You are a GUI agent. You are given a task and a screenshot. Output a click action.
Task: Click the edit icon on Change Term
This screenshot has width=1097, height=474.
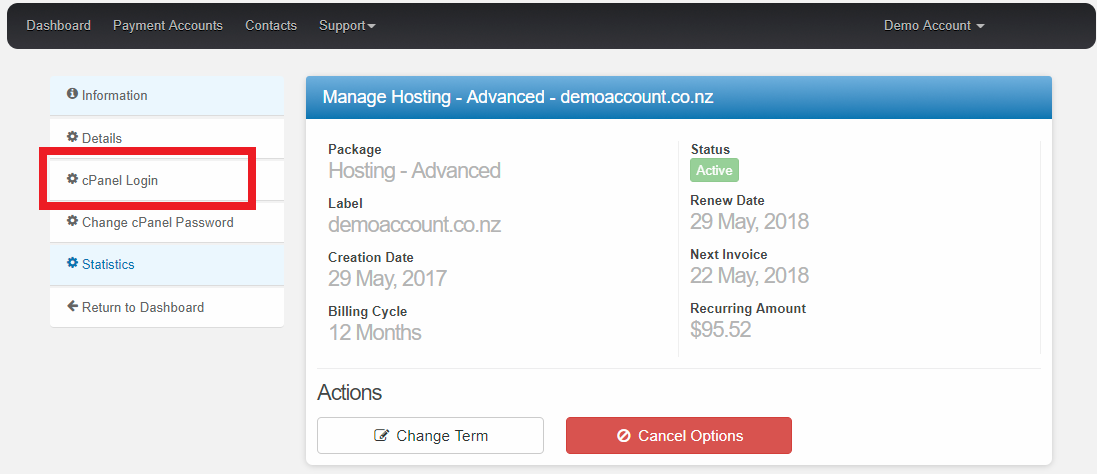381,436
